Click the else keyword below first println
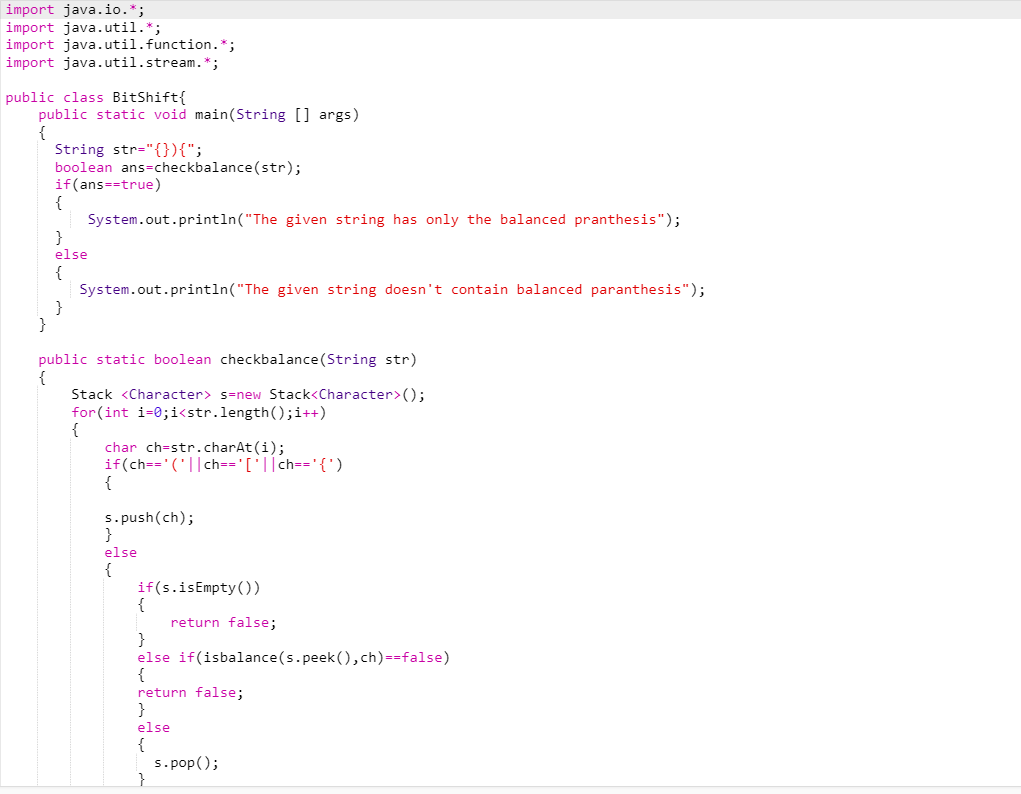The height and width of the screenshot is (794, 1021). (70, 254)
